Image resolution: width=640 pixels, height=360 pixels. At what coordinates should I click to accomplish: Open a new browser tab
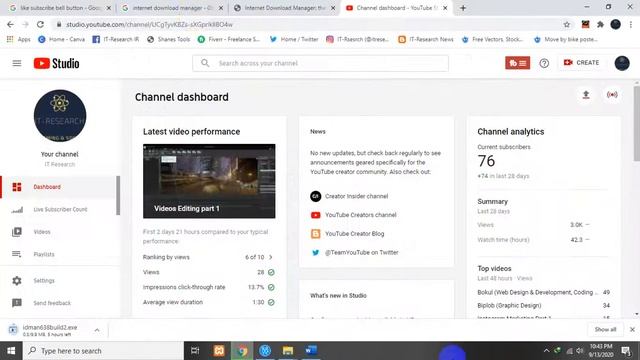[463, 8]
